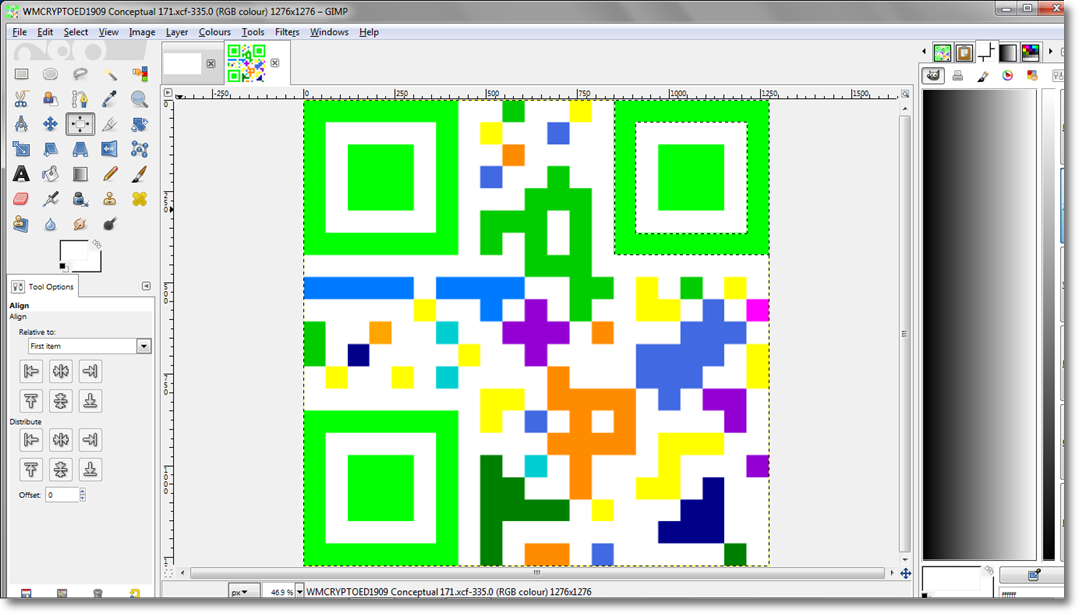Open the Colours menu
Viewport: 1080px width, 615px height.
click(215, 32)
